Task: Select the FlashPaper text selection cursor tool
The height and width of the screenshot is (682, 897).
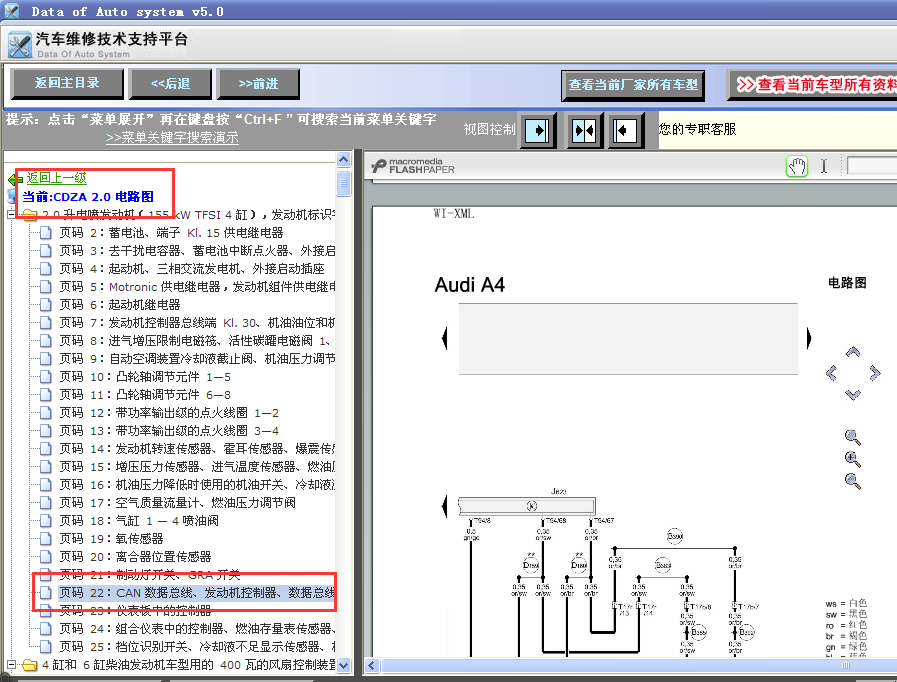Action: [824, 166]
